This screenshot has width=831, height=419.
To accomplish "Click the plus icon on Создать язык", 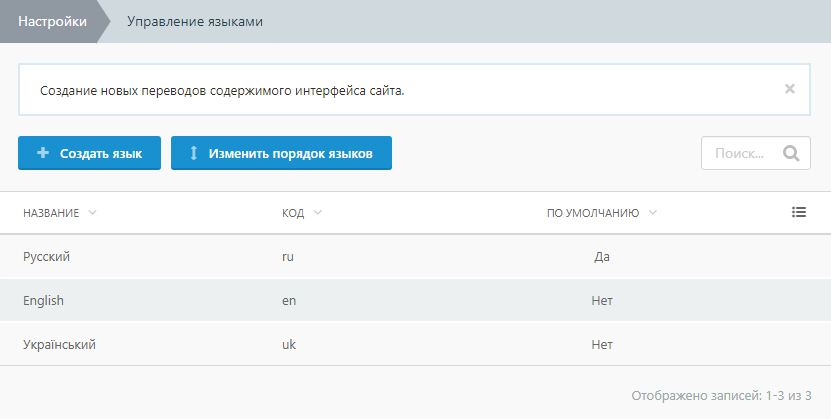I will [43, 154].
